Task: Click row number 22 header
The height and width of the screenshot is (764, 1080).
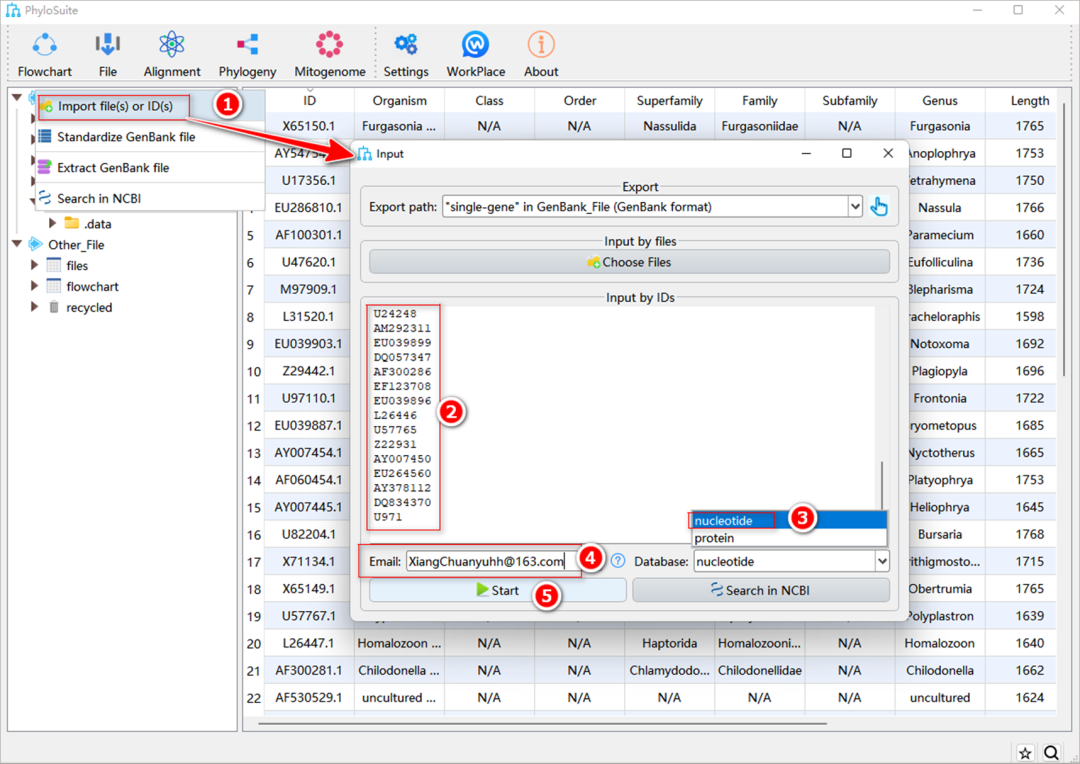Action: click(x=253, y=698)
